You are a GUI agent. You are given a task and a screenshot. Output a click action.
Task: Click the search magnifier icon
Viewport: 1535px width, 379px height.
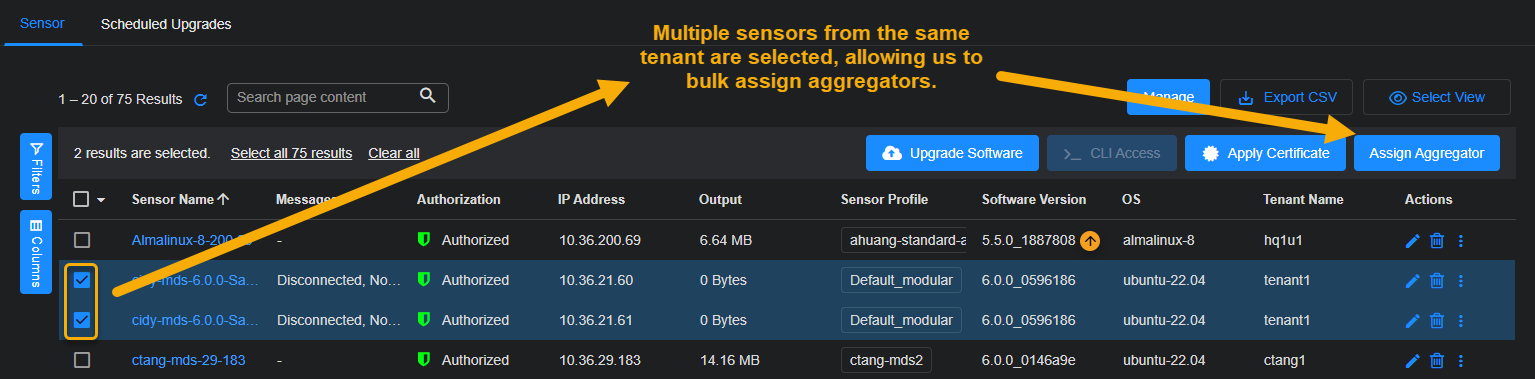click(427, 96)
